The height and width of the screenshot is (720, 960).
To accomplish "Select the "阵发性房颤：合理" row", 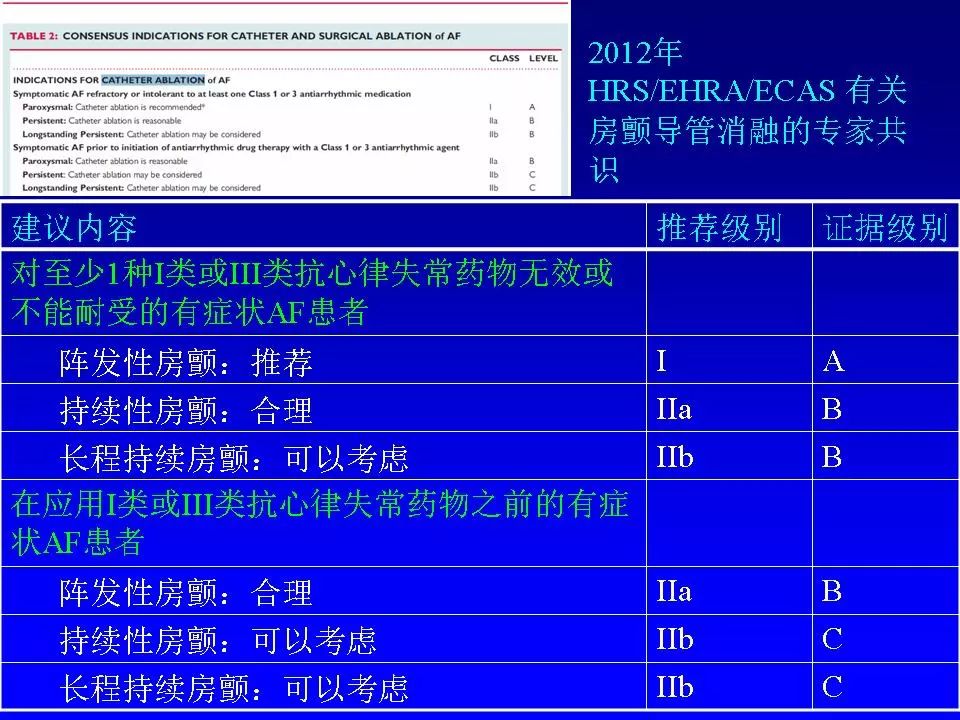I will (x=200, y=593).
